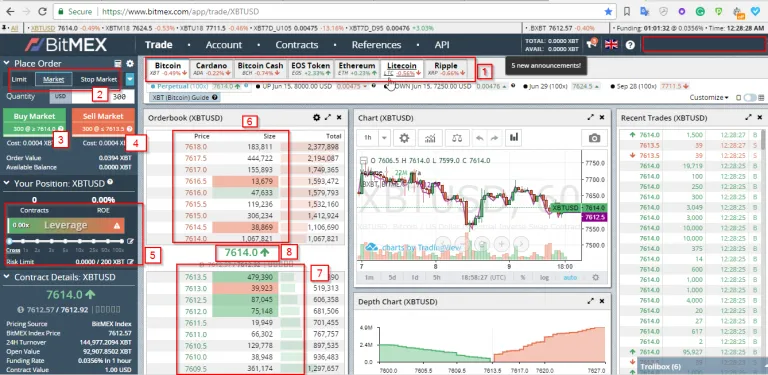Image resolution: width=768 pixels, height=375 pixels.
Task: Open the announcements megaphone icon
Action: (x=591, y=45)
